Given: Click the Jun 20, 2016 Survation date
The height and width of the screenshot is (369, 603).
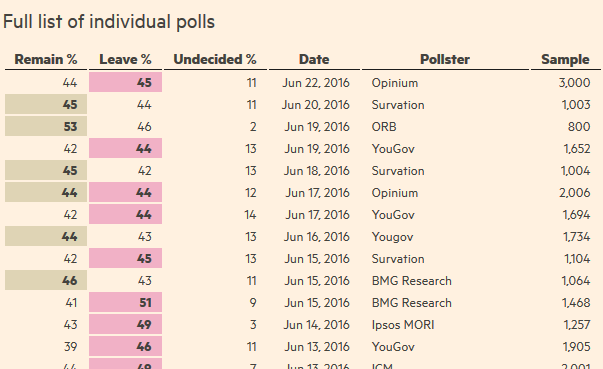Looking at the screenshot, I should (x=315, y=105).
